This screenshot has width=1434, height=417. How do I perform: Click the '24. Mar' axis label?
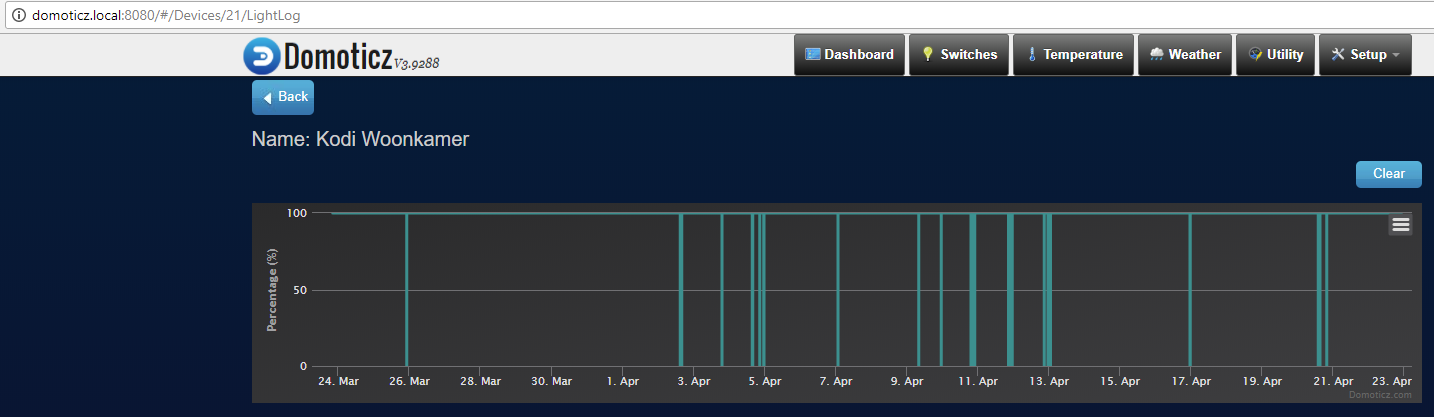coord(338,381)
